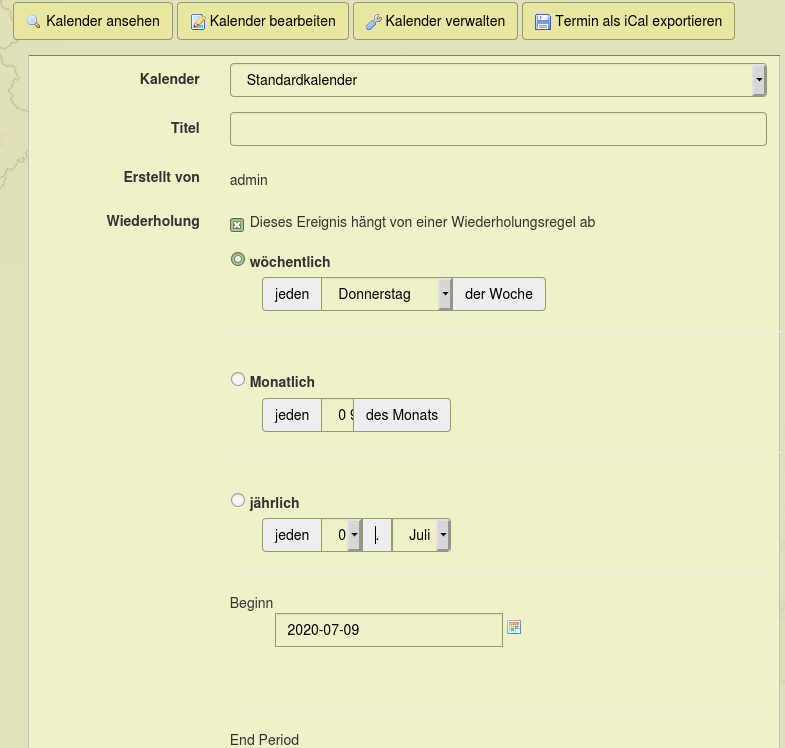The height and width of the screenshot is (748, 785).
Task: Click the des Monats label
Action: point(402,415)
